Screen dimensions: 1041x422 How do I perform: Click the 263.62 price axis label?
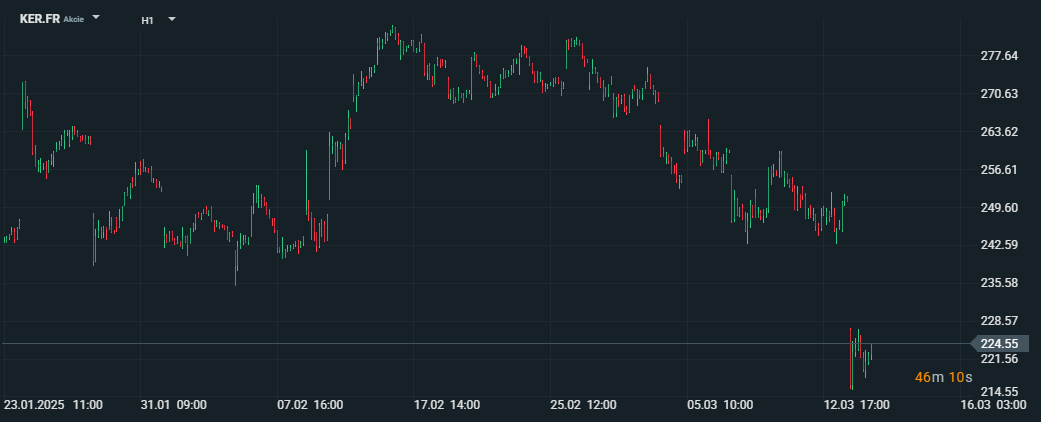(1000, 132)
